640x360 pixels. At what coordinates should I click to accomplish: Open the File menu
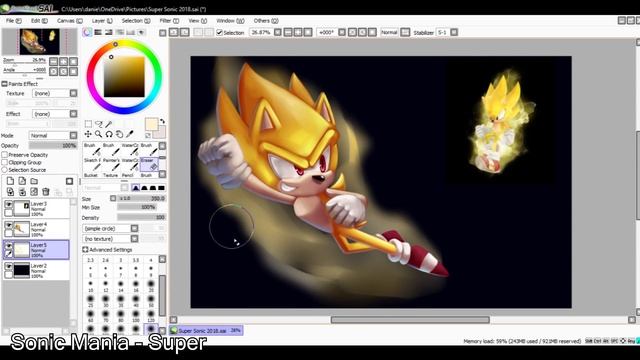[x=13, y=21]
